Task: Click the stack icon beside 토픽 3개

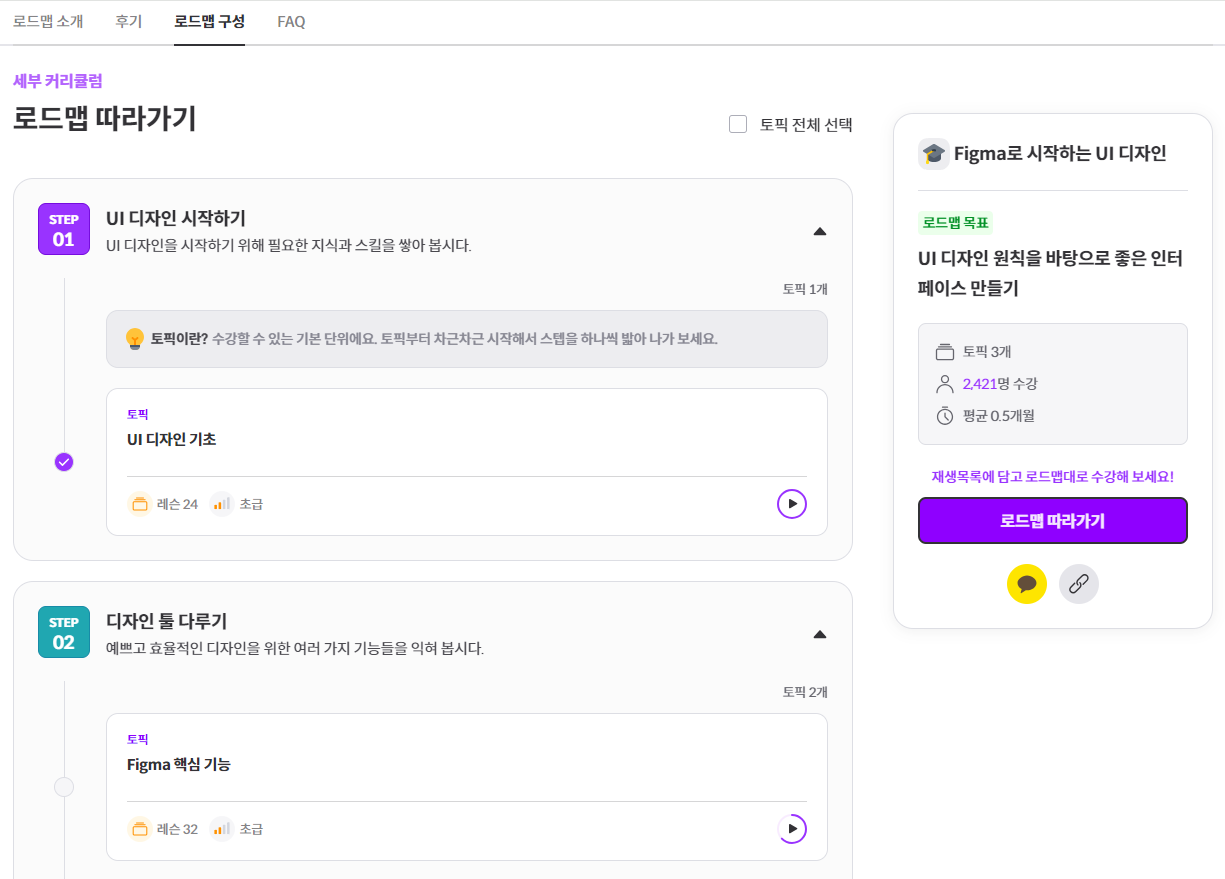Action: click(x=945, y=352)
